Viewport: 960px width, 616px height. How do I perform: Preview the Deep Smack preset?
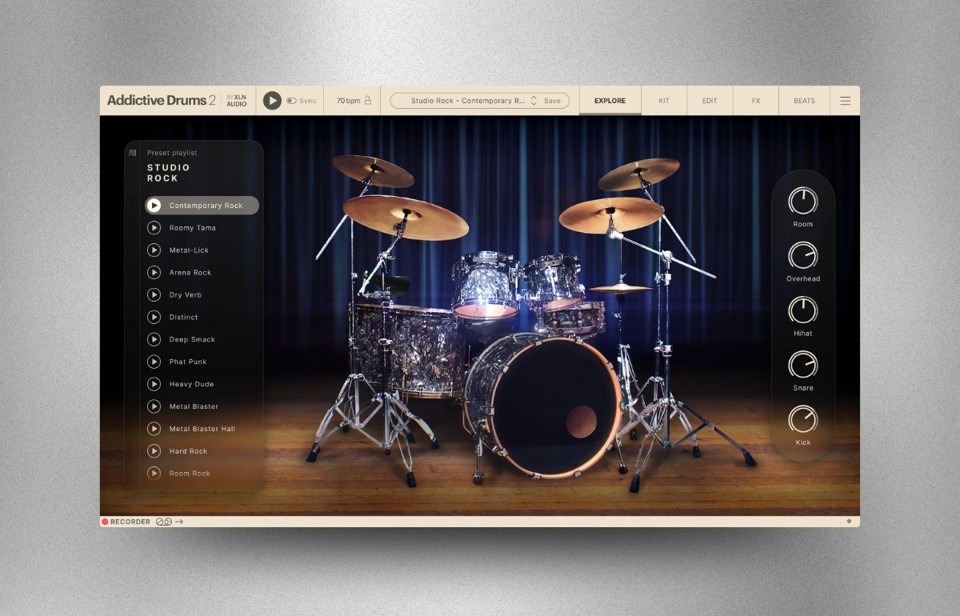[154, 339]
